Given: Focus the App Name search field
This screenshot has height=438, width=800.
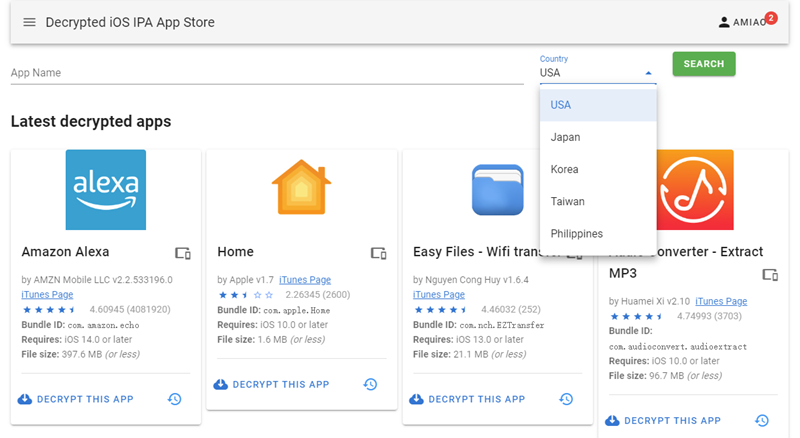Looking at the screenshot, I should pos(267,73).
